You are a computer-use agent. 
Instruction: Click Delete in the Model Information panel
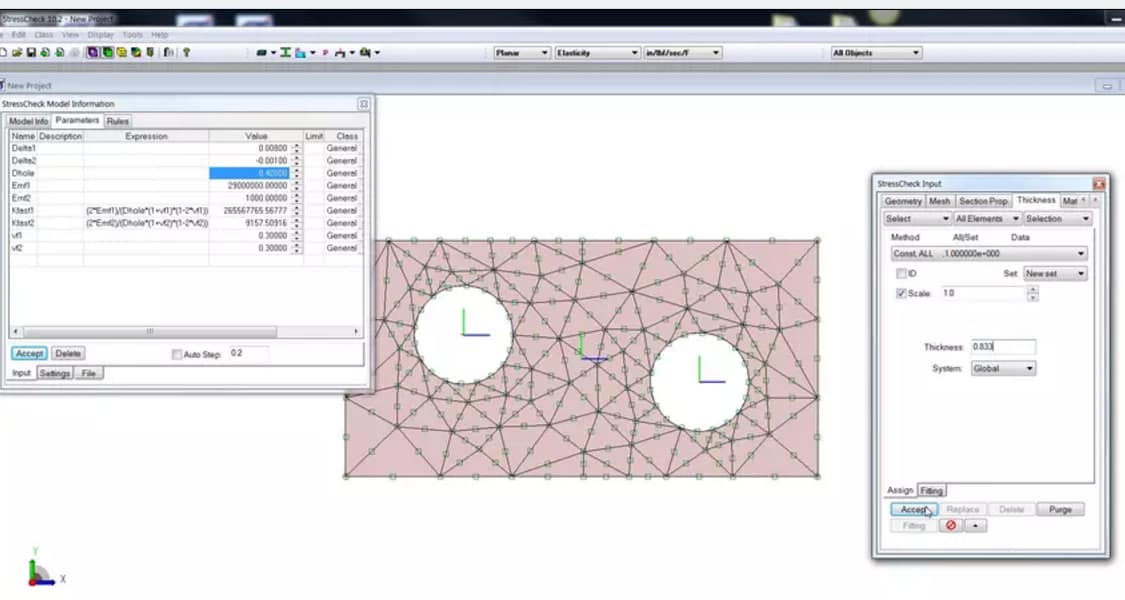click(68, 354)
